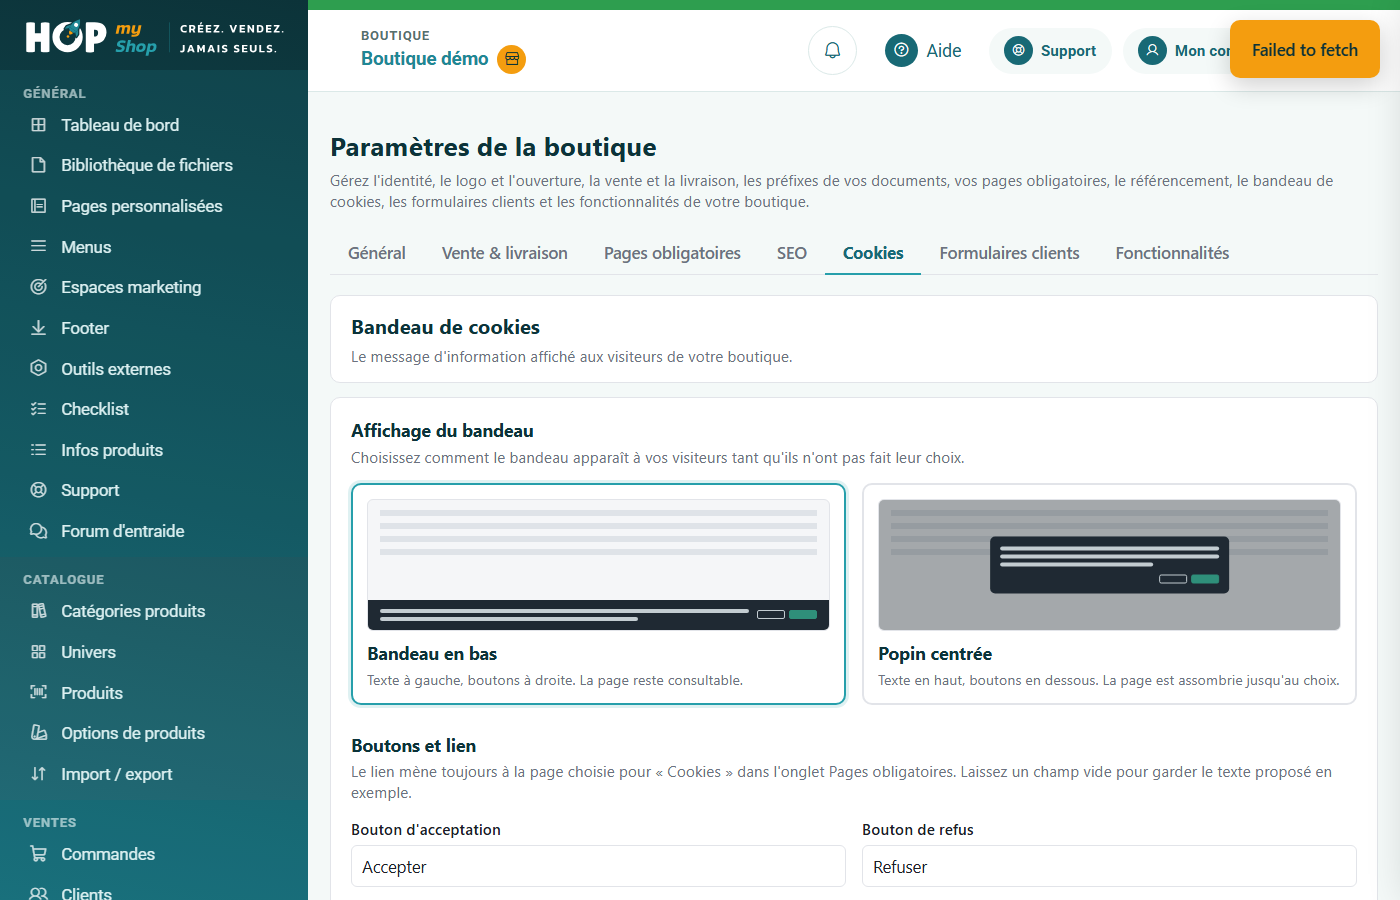Screen dimensions: 1400x900
Task: Click the header Support button
Action: point(1050,50)
